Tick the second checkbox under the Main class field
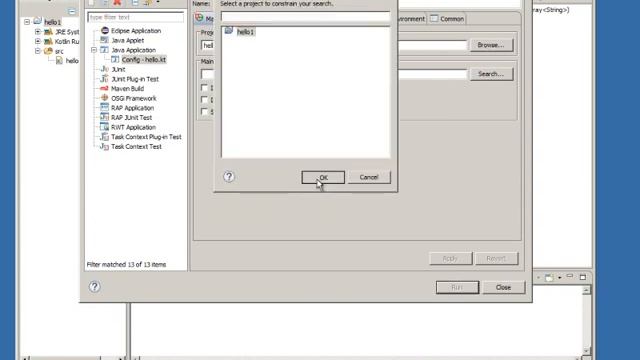The height and width of the screenshot is (360, 640). click(x=204, y=100)
